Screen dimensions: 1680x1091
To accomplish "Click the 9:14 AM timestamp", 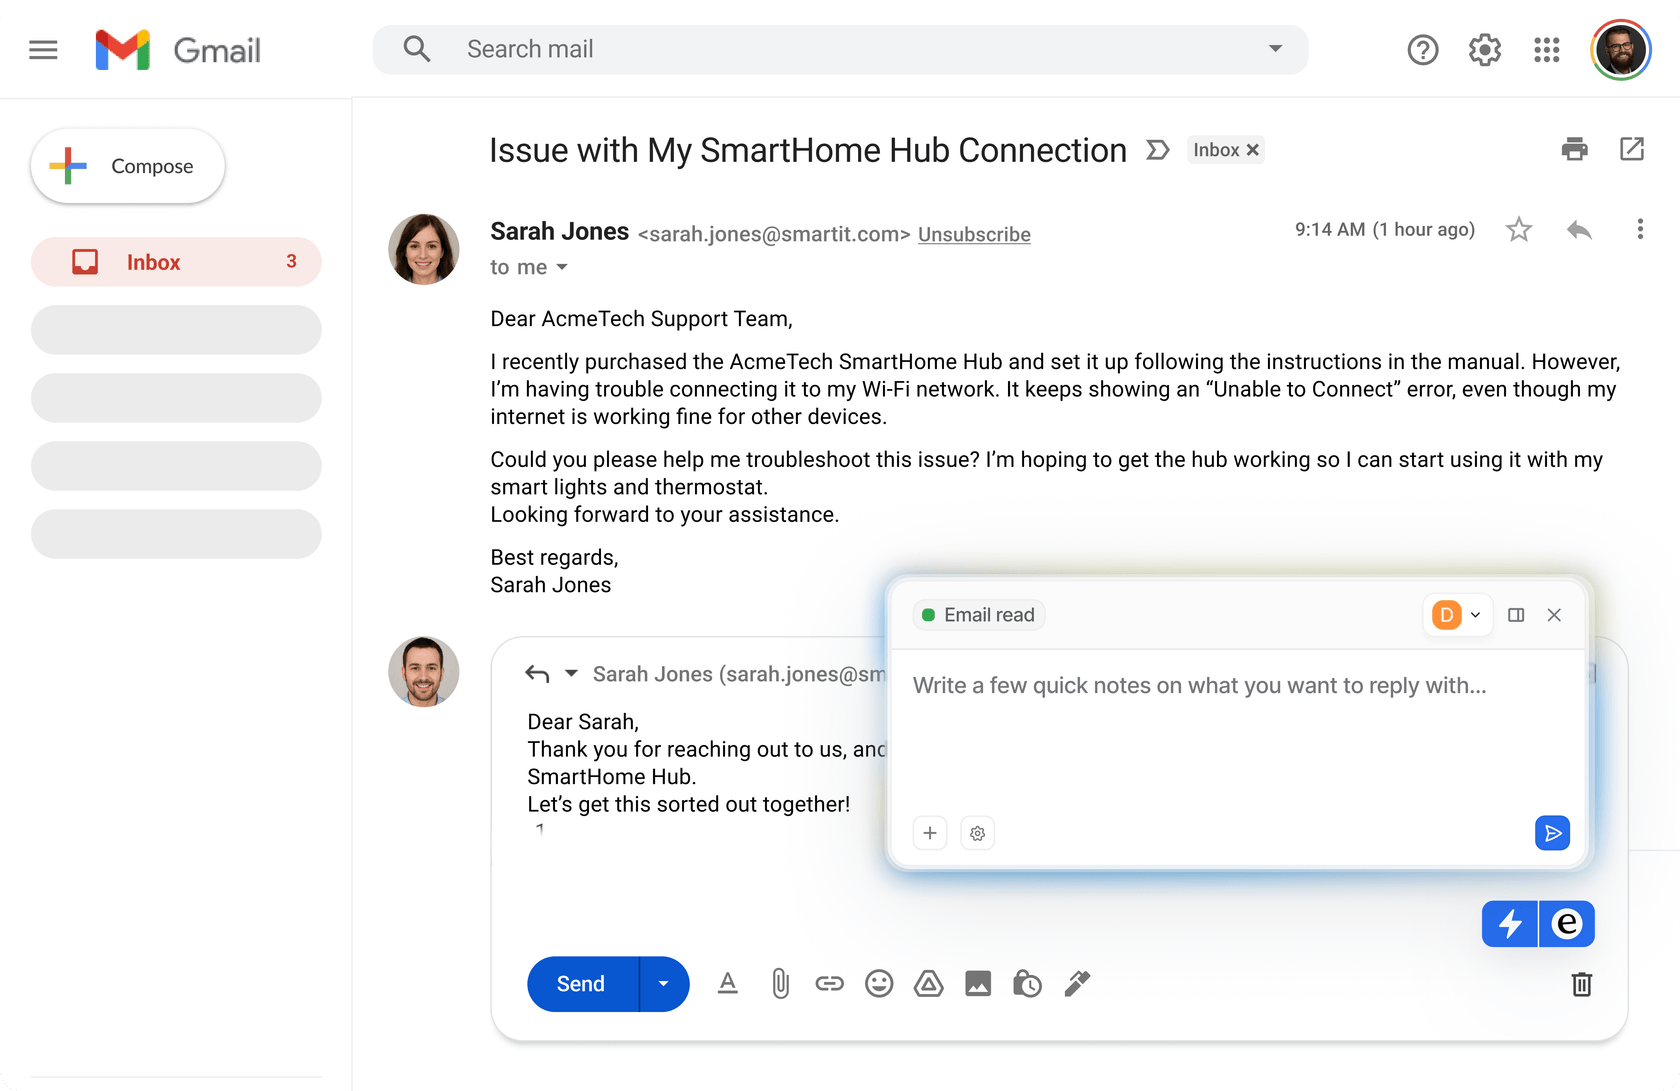I will pyautogui.click(x=1385, y=230).
